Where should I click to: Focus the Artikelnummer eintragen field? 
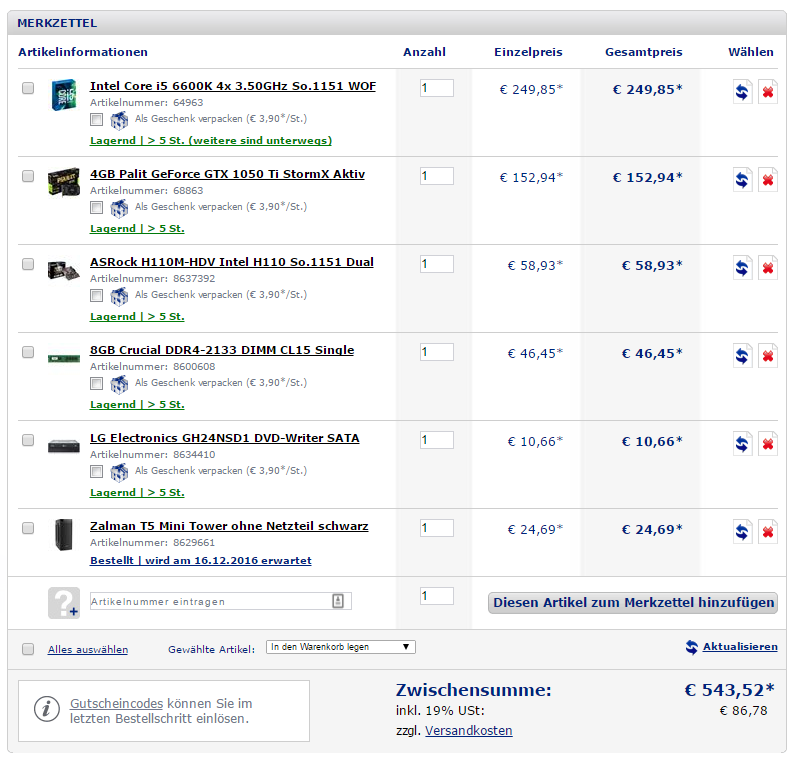pos(221,601)
